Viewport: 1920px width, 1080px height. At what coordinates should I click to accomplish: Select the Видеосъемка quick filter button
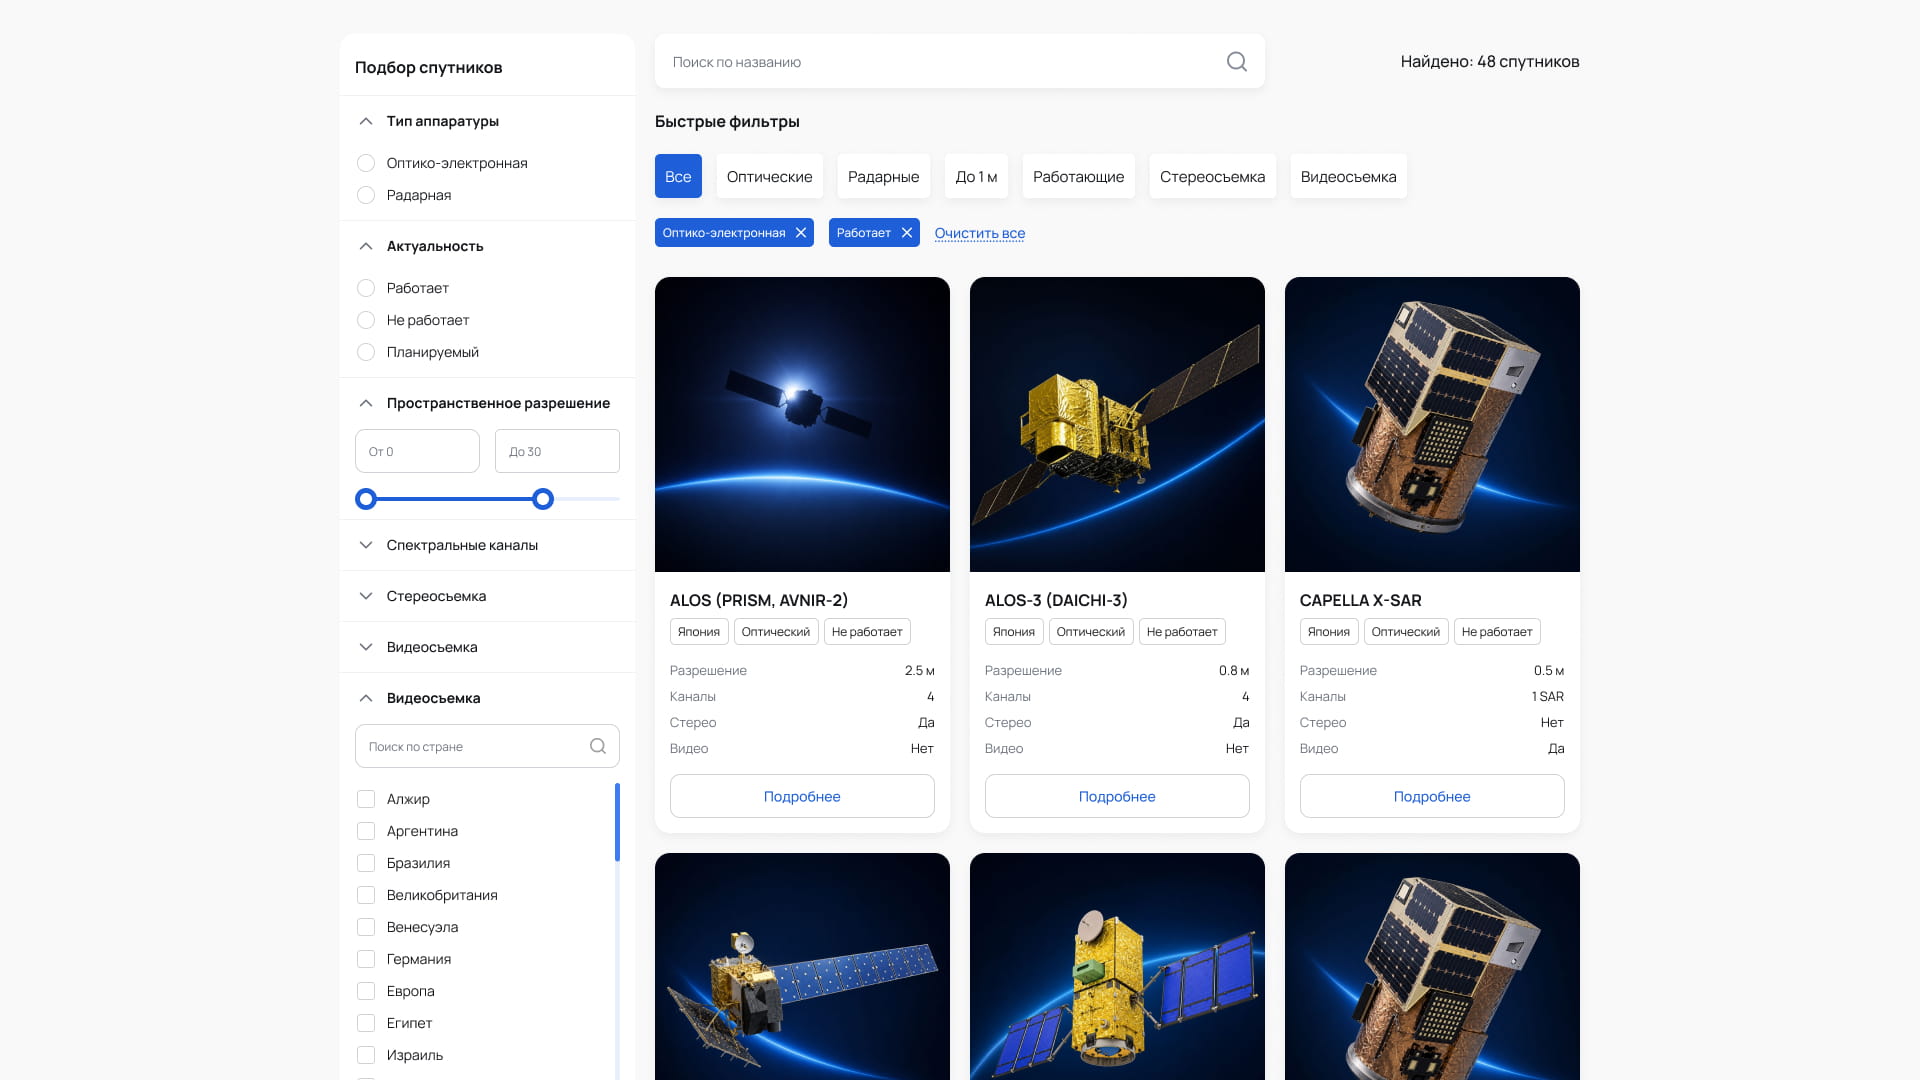[1348, 176]
